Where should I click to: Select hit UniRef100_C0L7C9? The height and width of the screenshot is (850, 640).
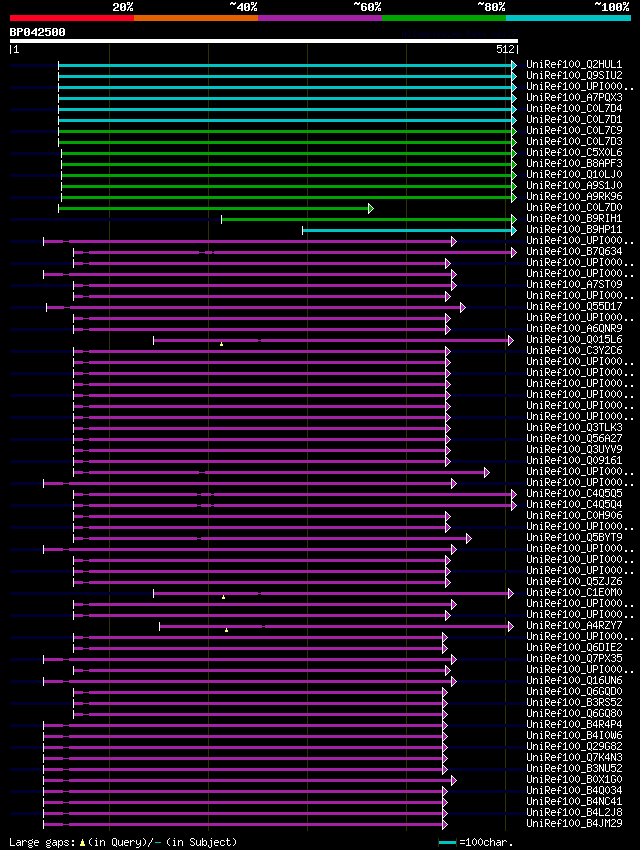coord(574,130)
